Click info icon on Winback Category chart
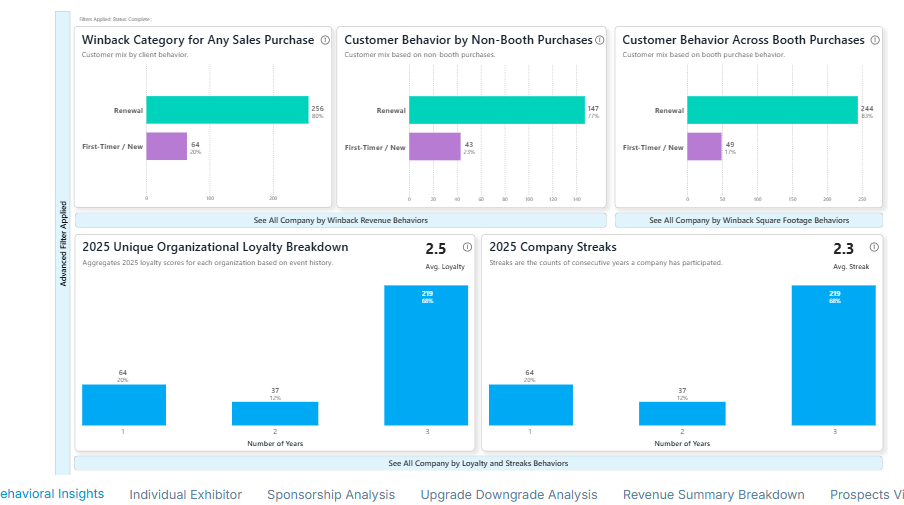The width and height of the screenshot is (904, 505). point(325,41)
